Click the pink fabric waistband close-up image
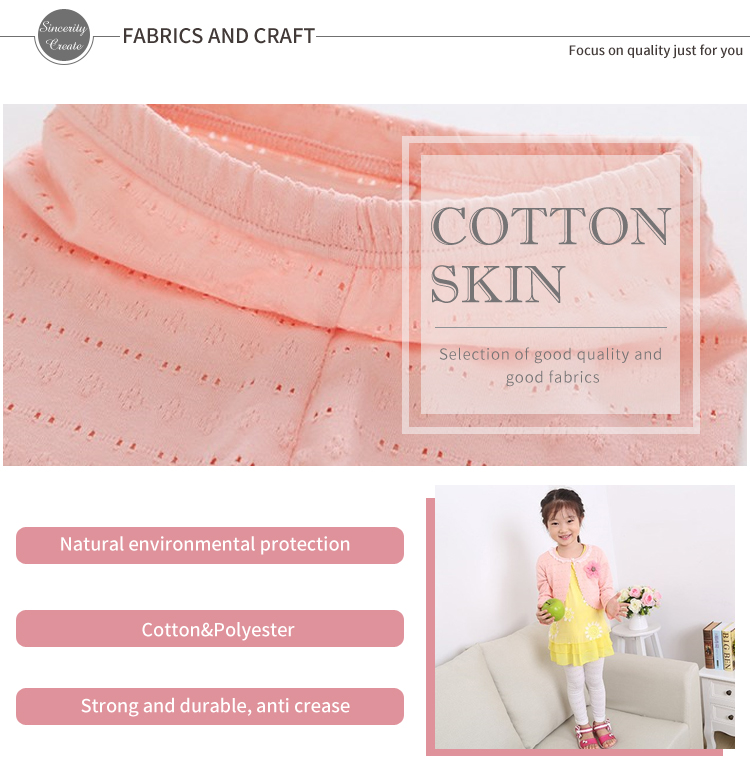 click(375, 284)
